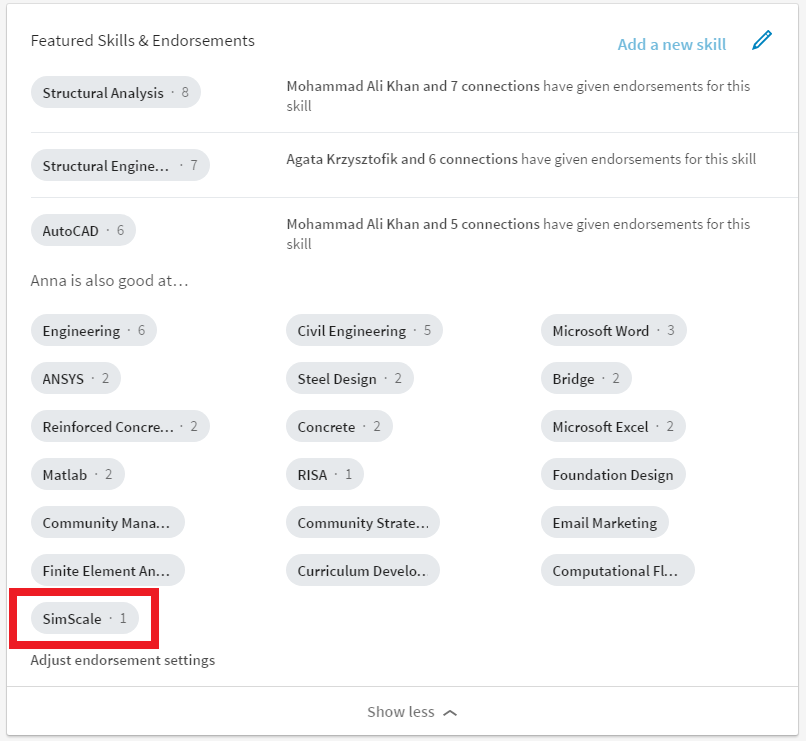The height and width of the screenshot is (741, 806).
Task: Click the Civil Engineering skill
Action: (364, 331)
